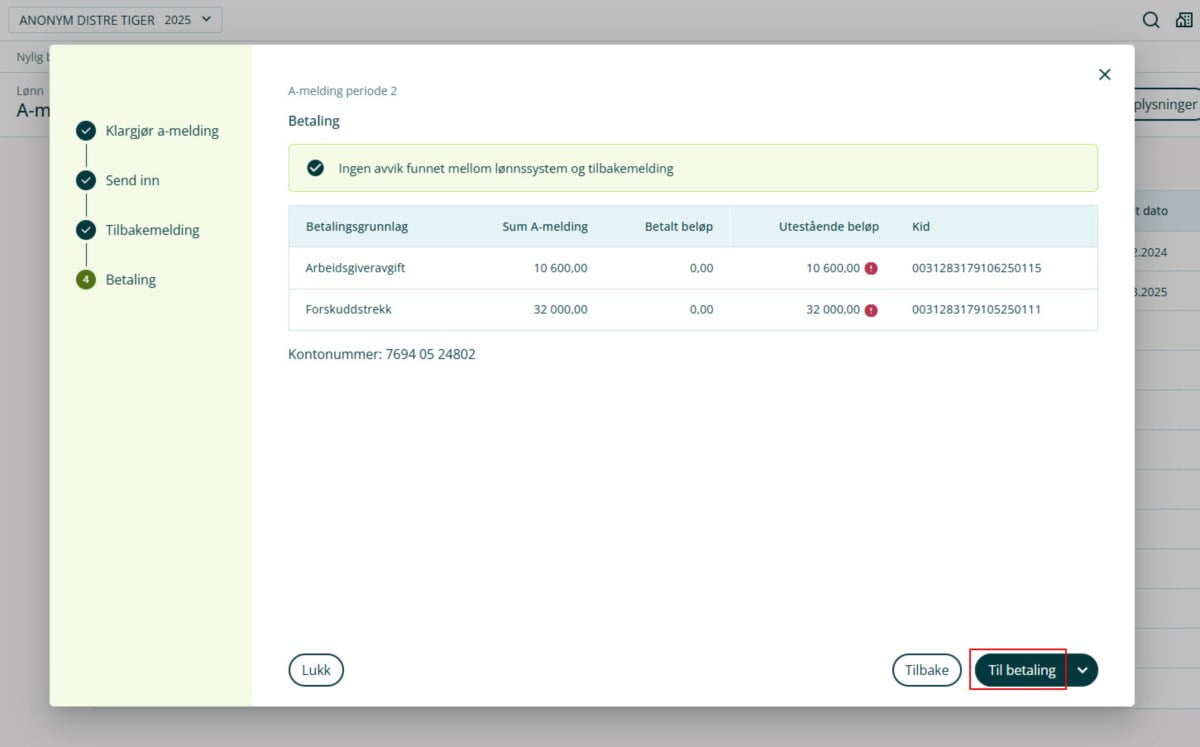
Task: Click the Klargjør a-melding step checkmark
Action: (x=86, y=130)
